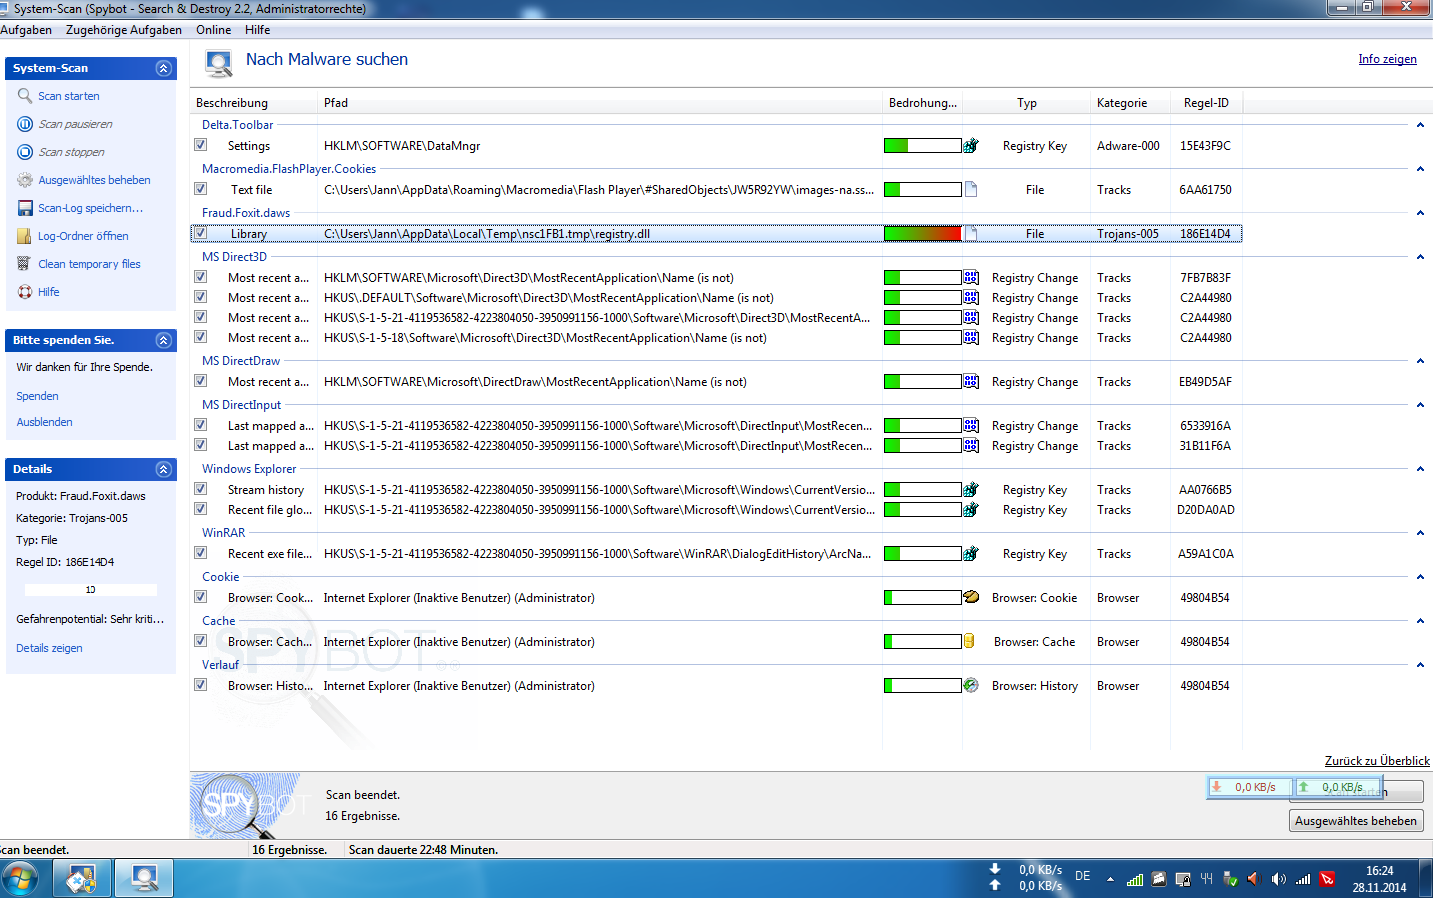The image size is (1440, 900).
Task: Click registry key icon in Recent exe files row
Action: 970,554
